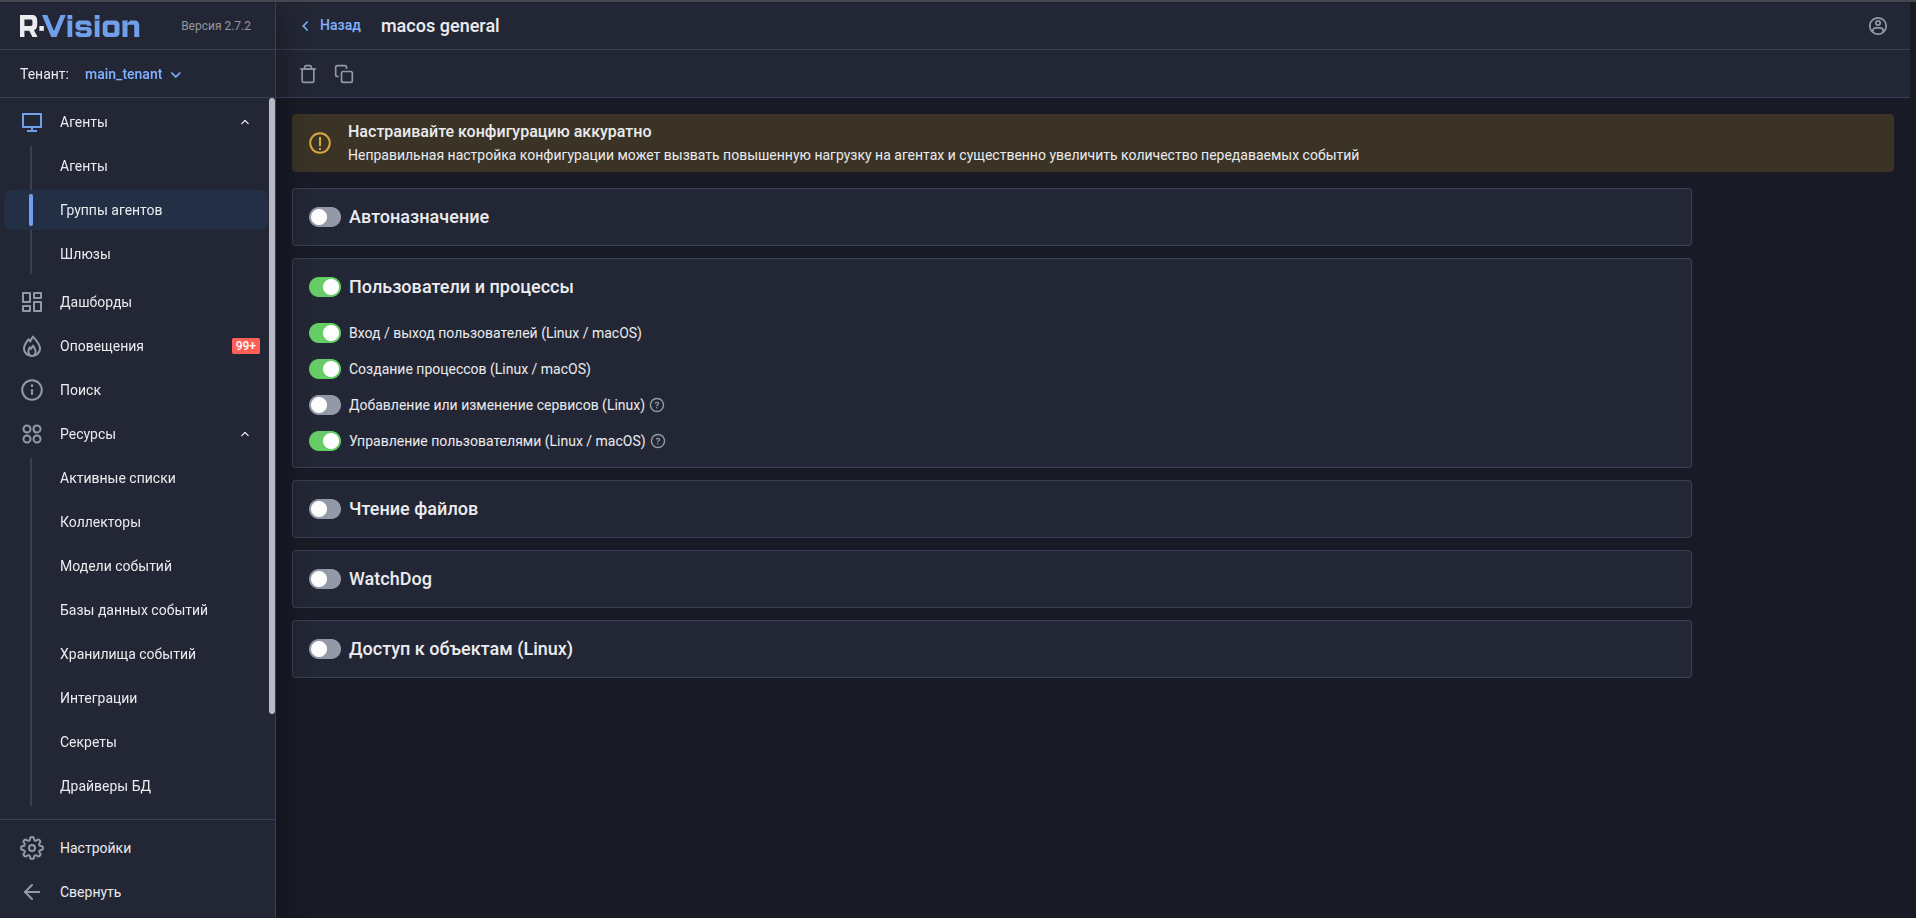The height and width of the screenshot is (918, 1916).
Task: Click the collapse sidebar arrow icon
Action: (32, 892)
